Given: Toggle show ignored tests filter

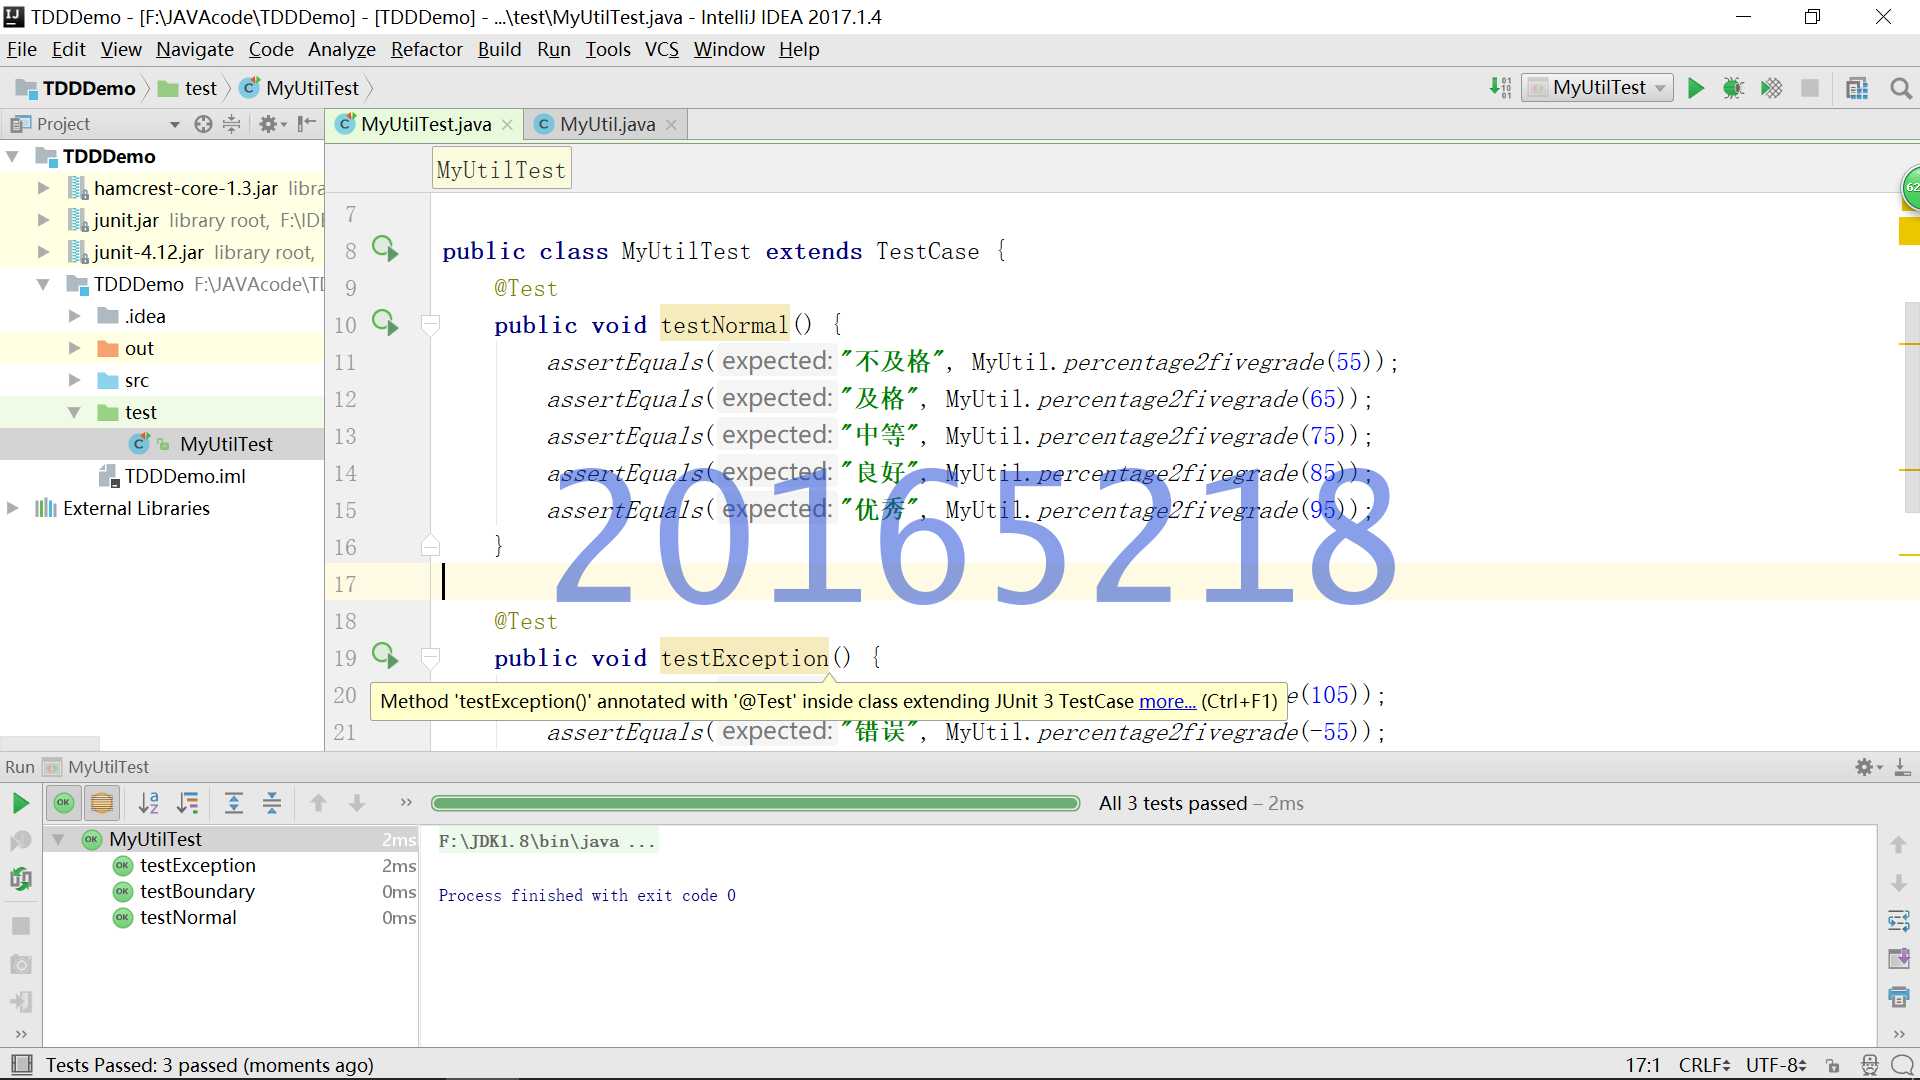Looking at the screenshot, I should (x=102, y=803).
